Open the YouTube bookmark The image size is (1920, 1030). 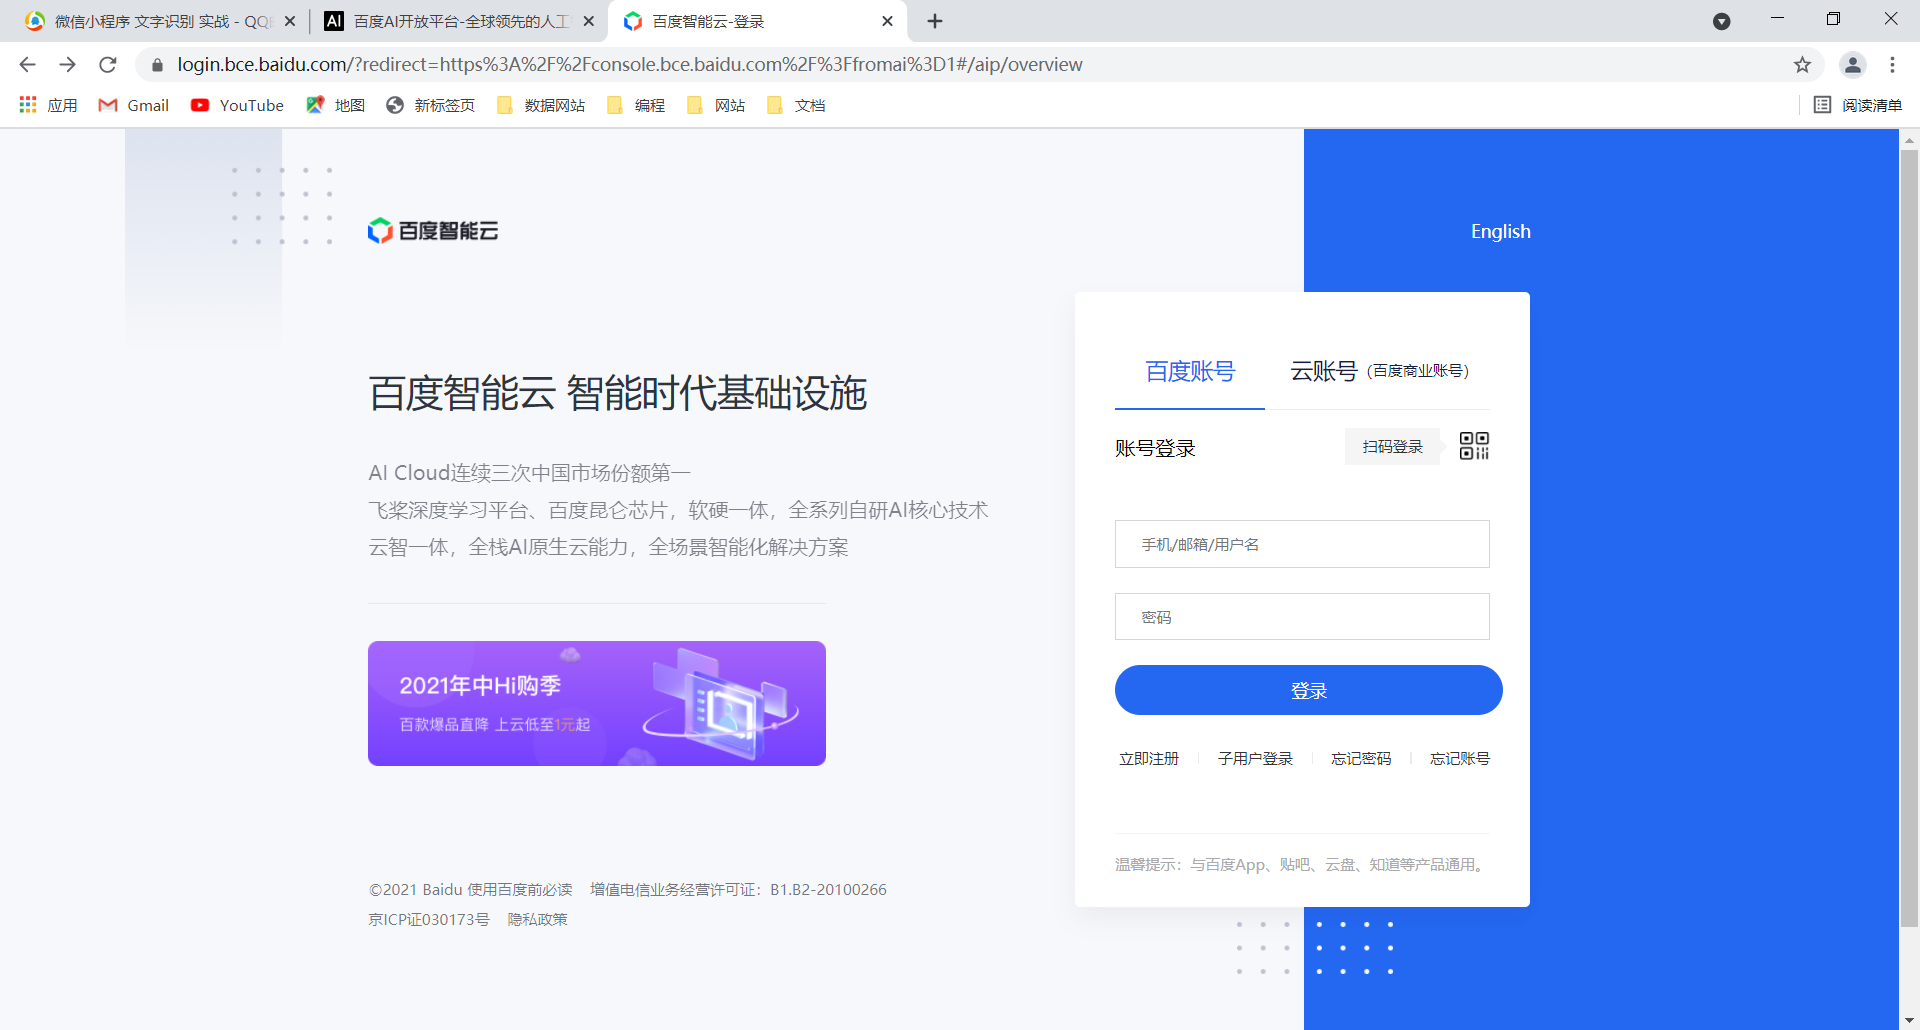pyautogui.click(x=237, y=105)
